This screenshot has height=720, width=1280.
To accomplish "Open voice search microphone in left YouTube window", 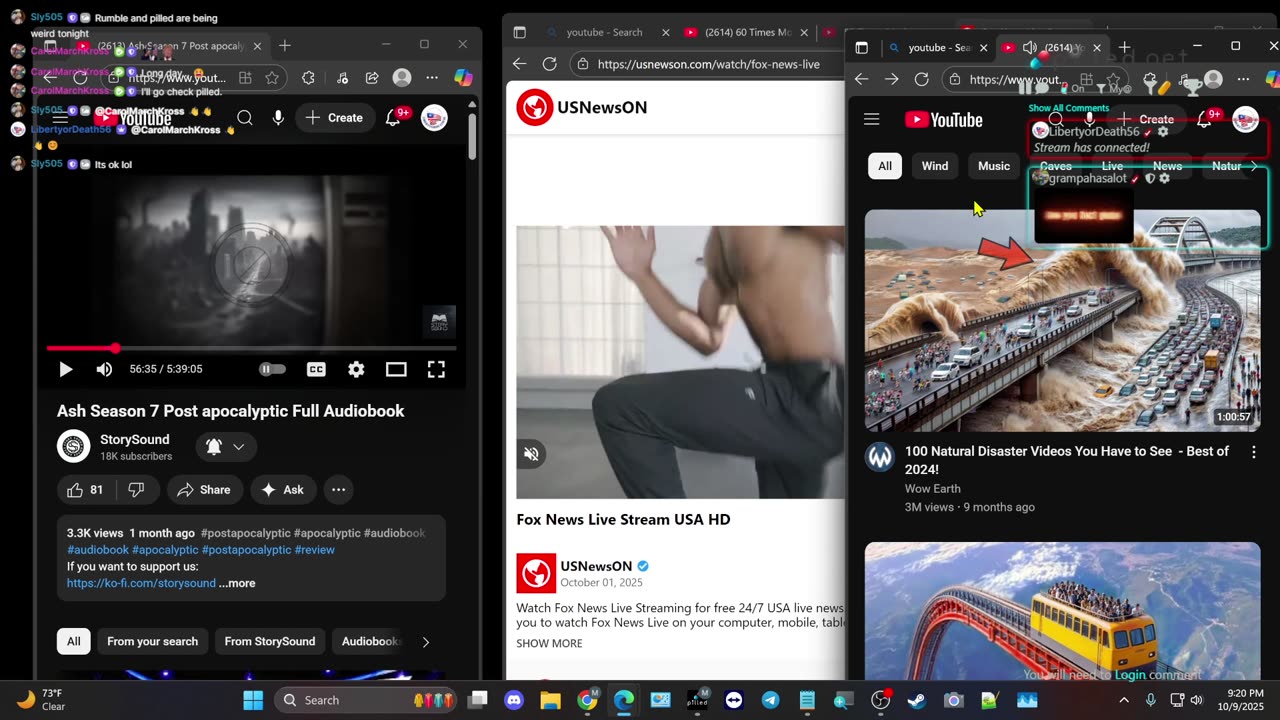I will click(278, 118).
